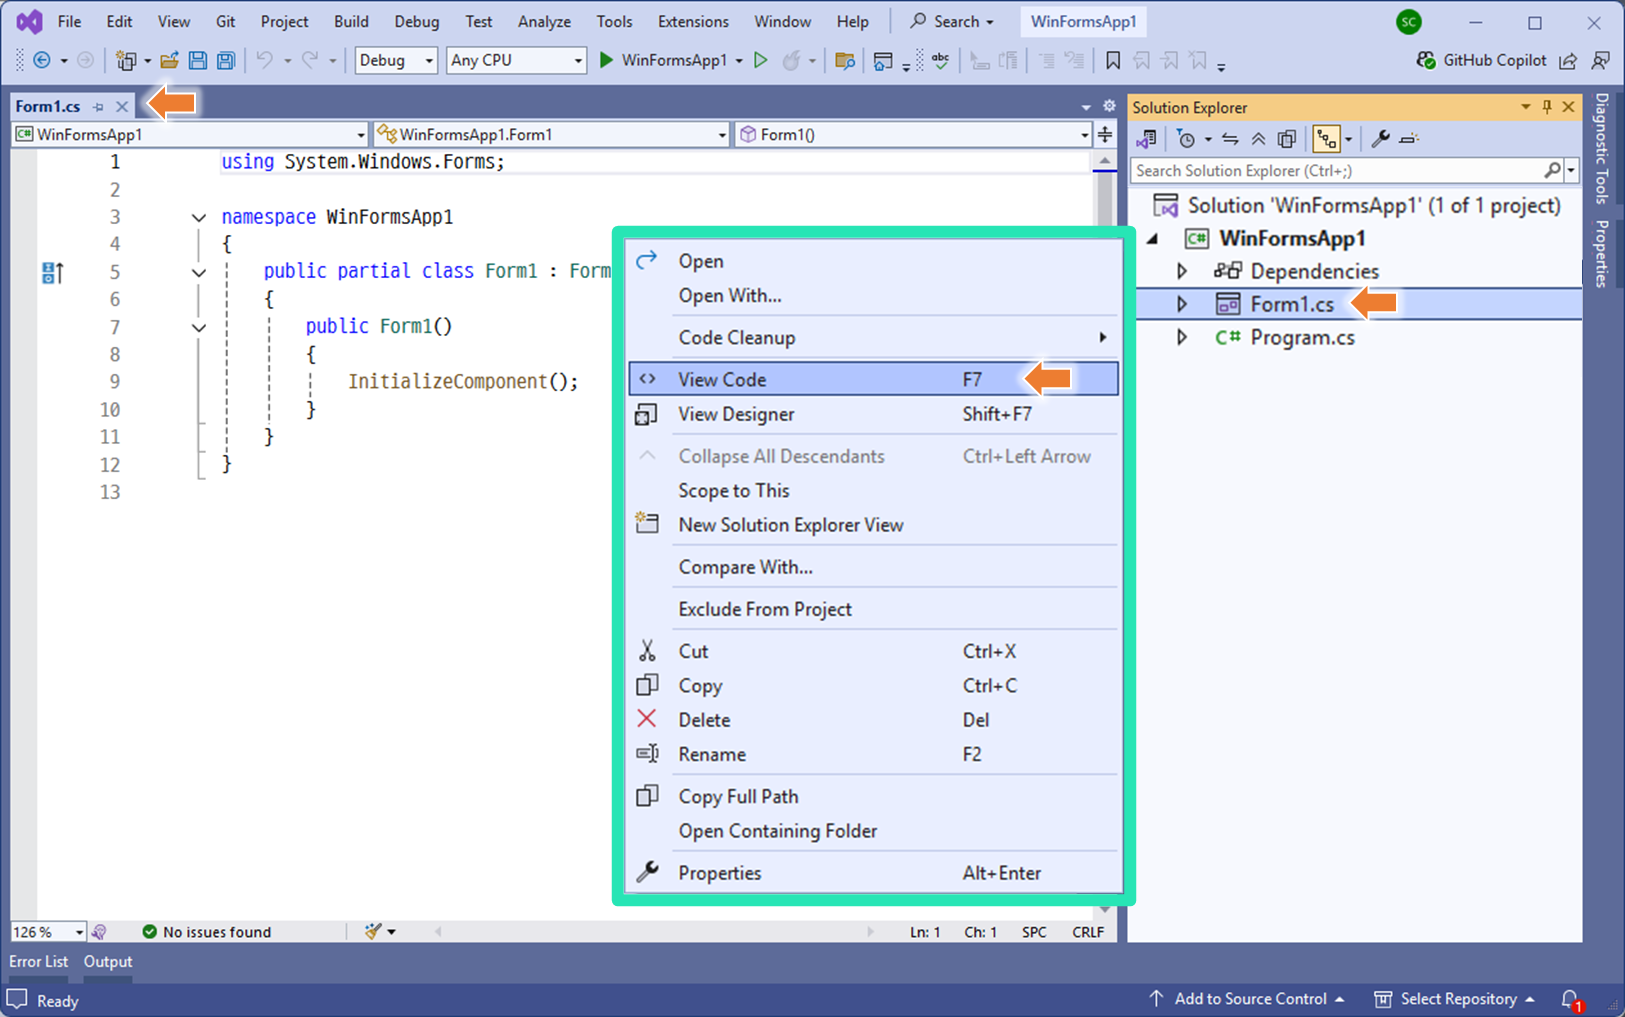The height and width of the screenshot is (1017, 1625).
Task: Click the Open File folder icon
Action: pos(169,60)
